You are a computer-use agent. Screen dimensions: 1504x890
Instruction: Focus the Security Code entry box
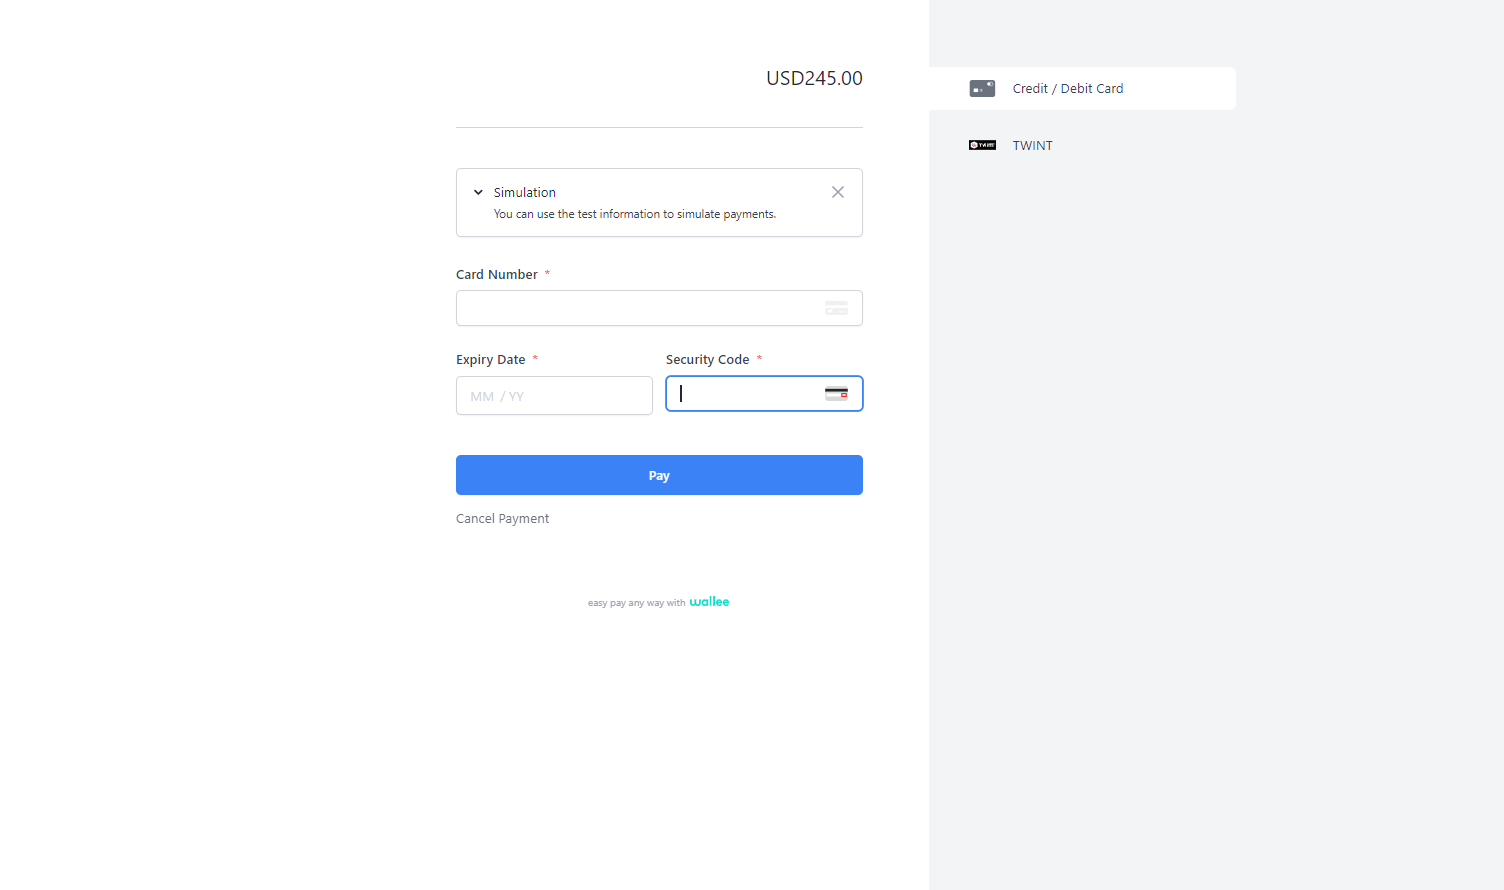coord(750,393)
